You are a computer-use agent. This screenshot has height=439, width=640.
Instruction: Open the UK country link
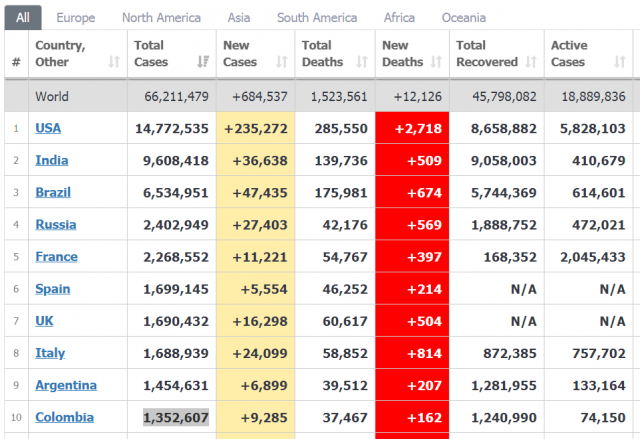click(44, 321)
